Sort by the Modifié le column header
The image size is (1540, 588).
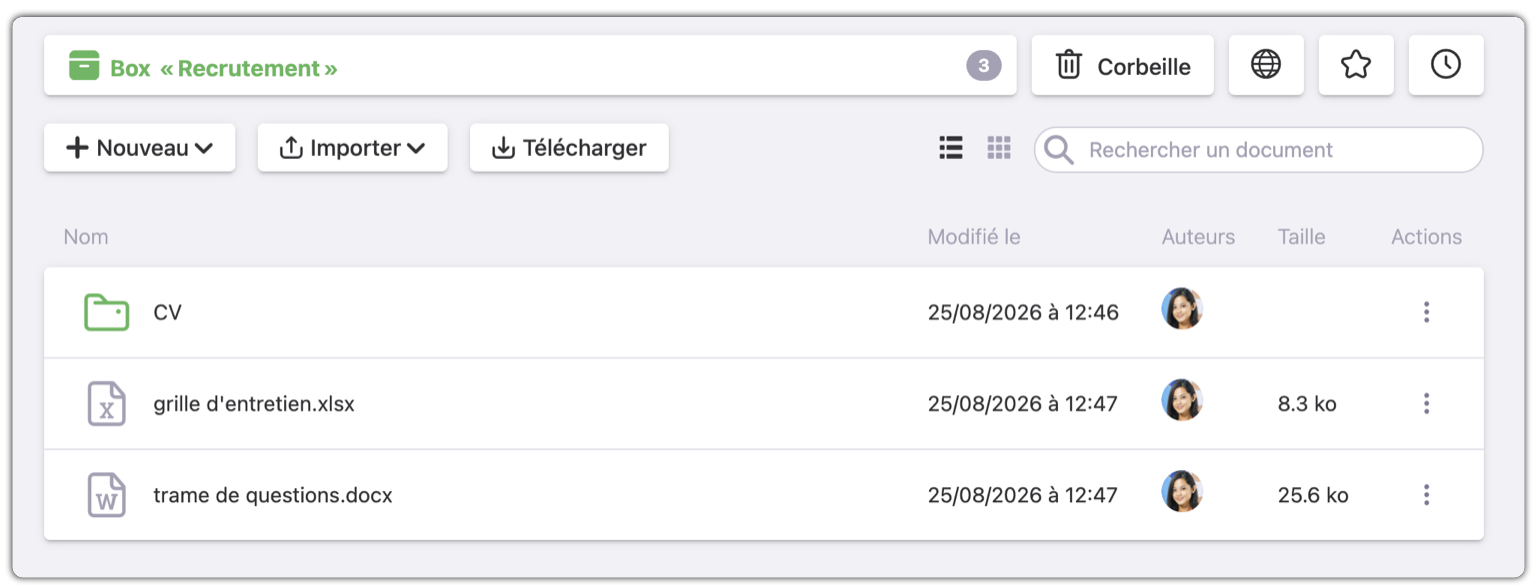pyautogui.click(x=974, y=237)
